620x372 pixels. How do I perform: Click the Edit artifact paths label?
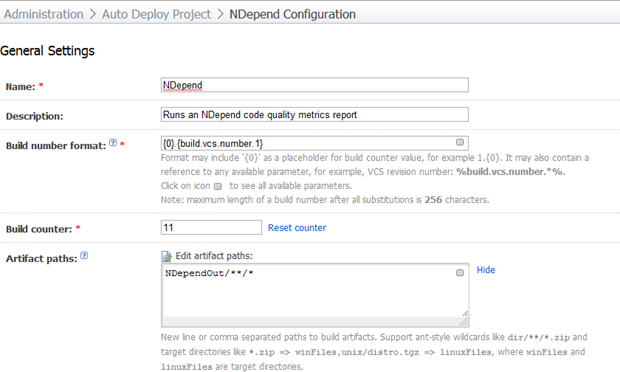coord(214,256)
